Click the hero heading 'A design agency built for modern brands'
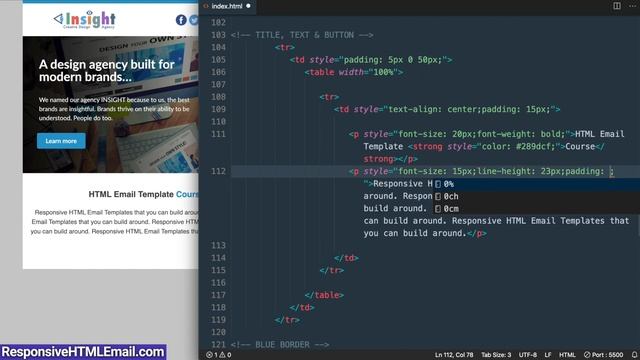Screen dimensions: 640x360 pos(107,71)
